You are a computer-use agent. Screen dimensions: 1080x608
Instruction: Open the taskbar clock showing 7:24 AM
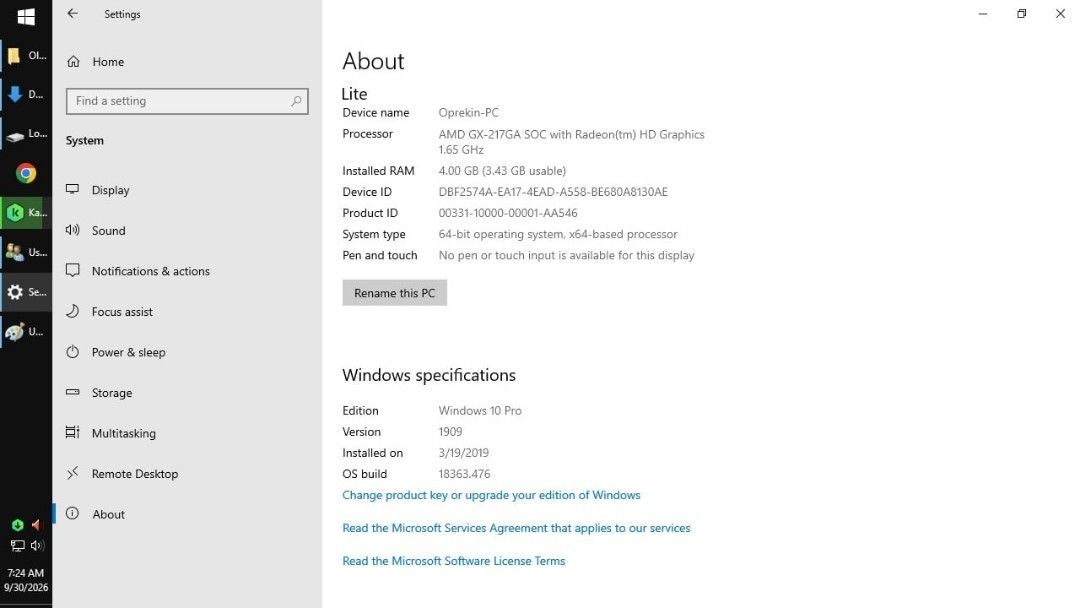[25, 580]
